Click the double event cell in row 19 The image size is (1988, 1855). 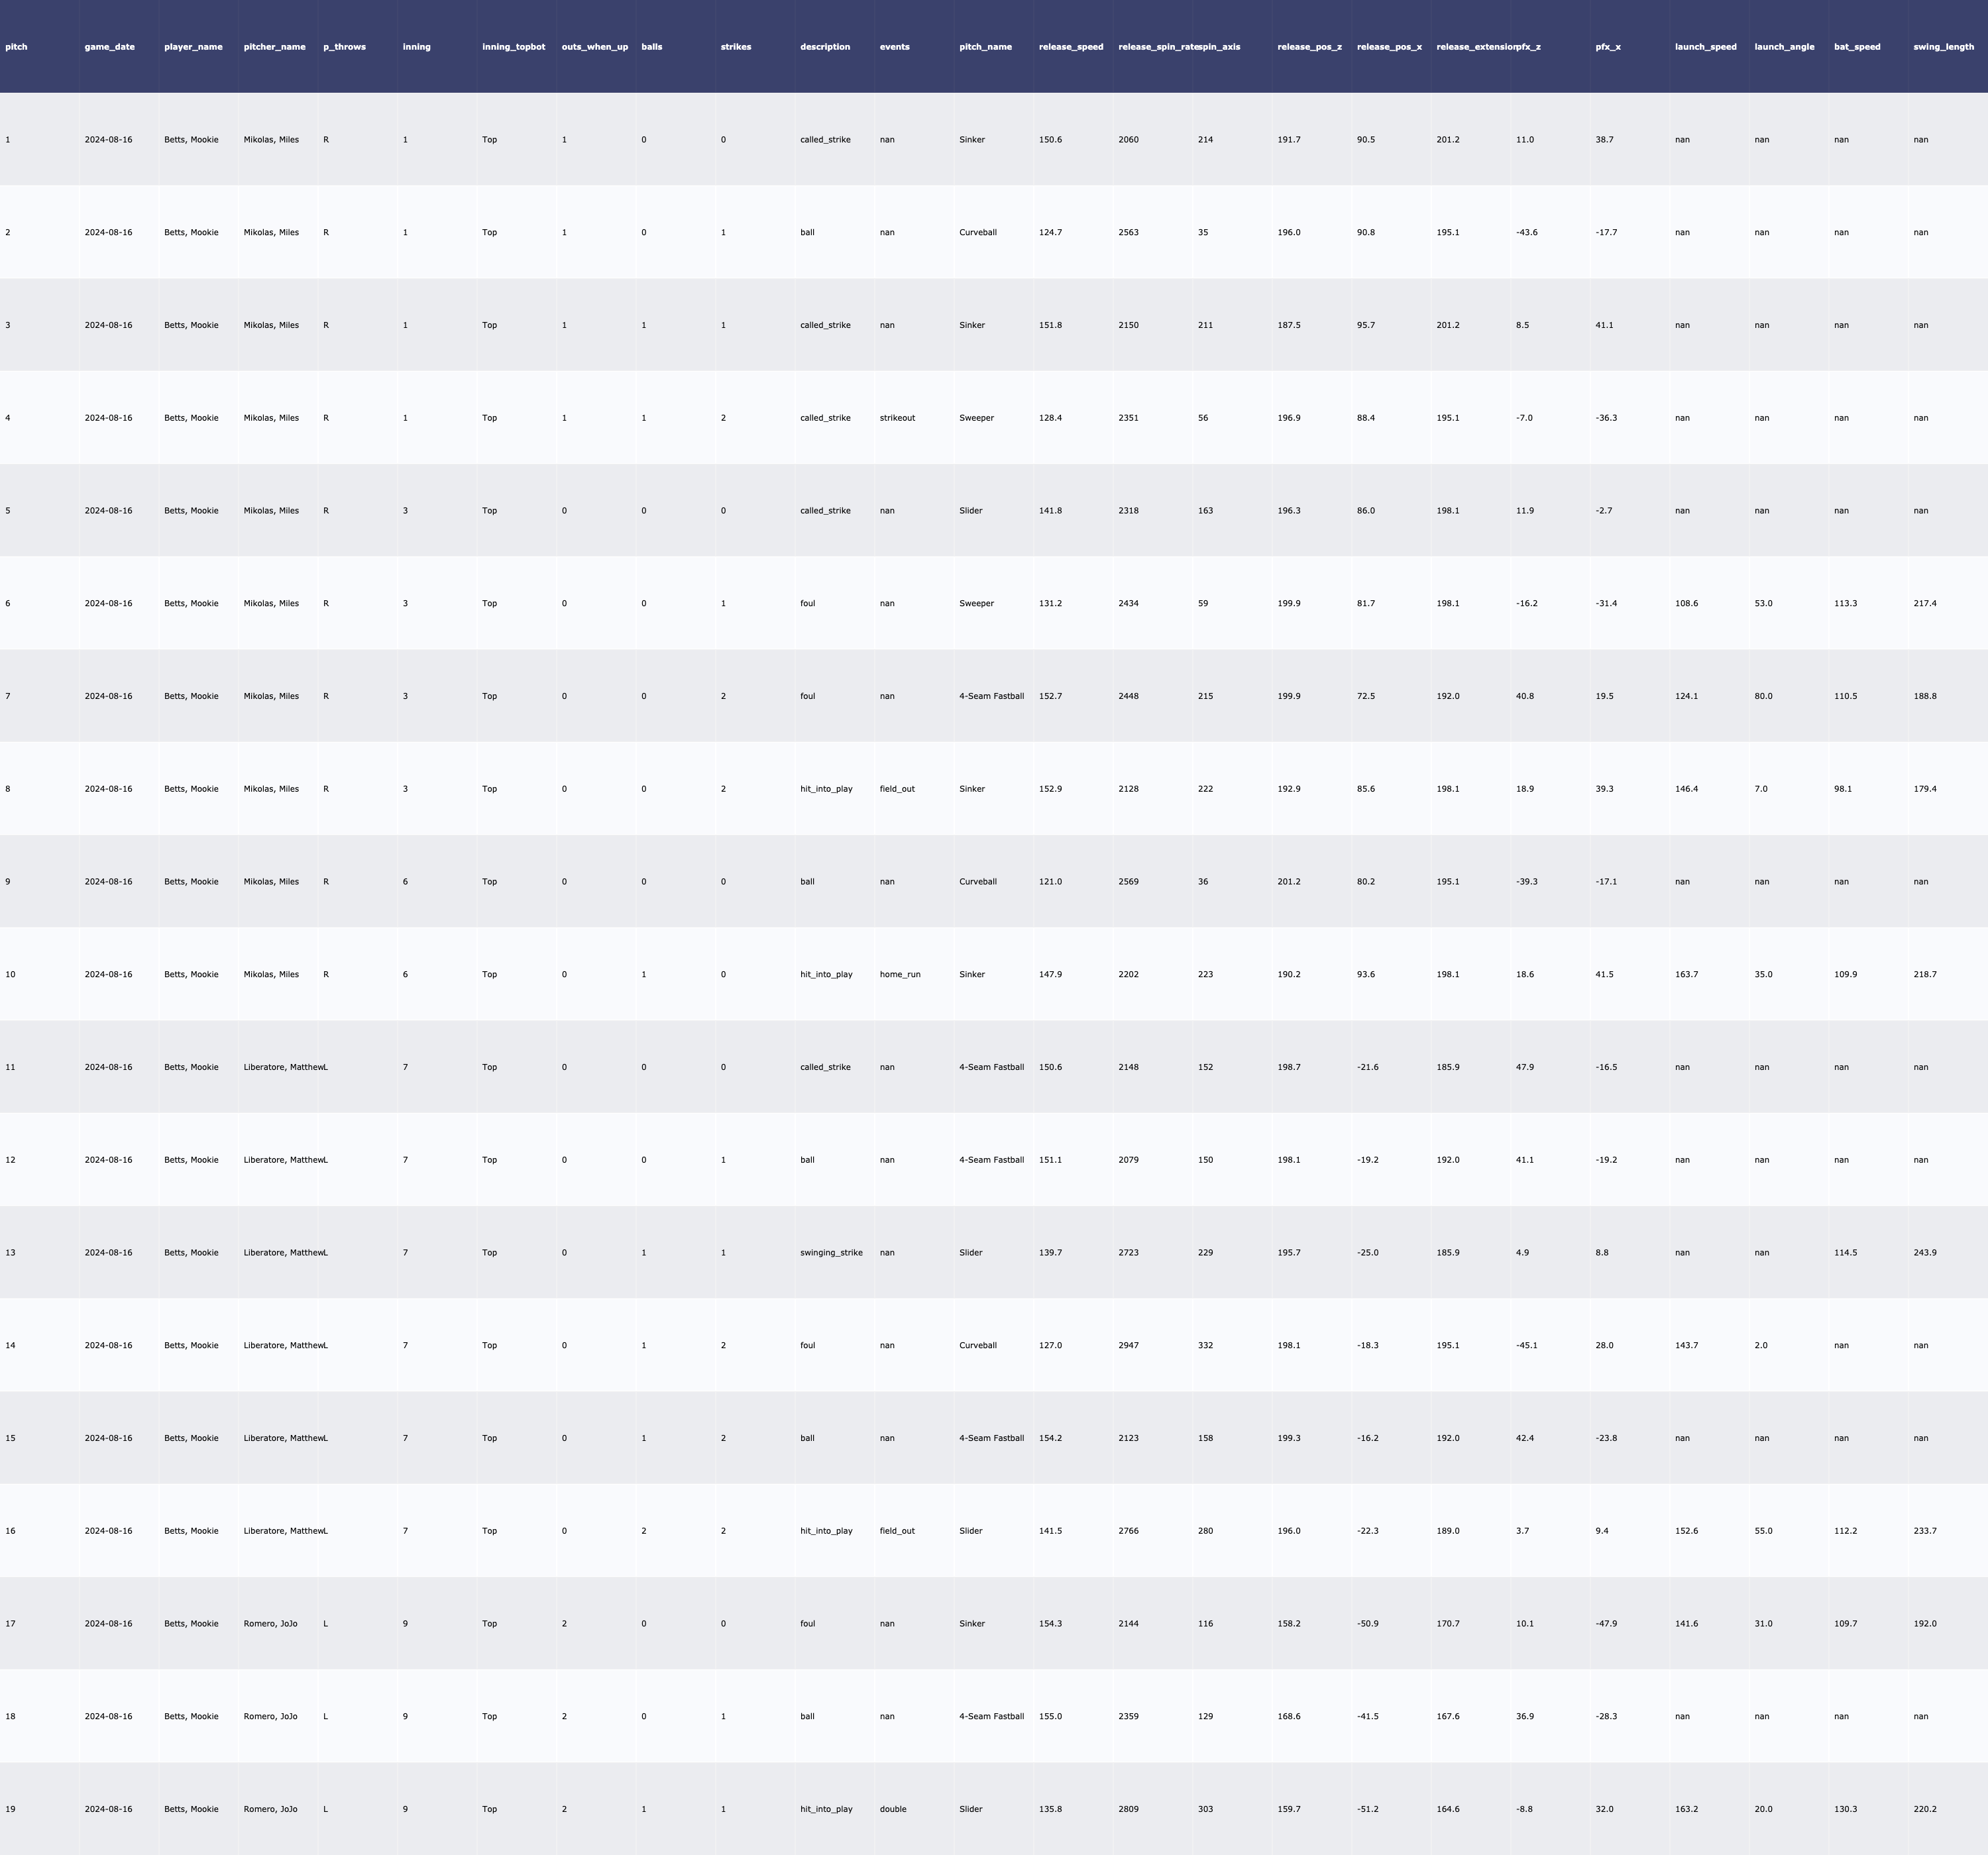[893, 1809]
